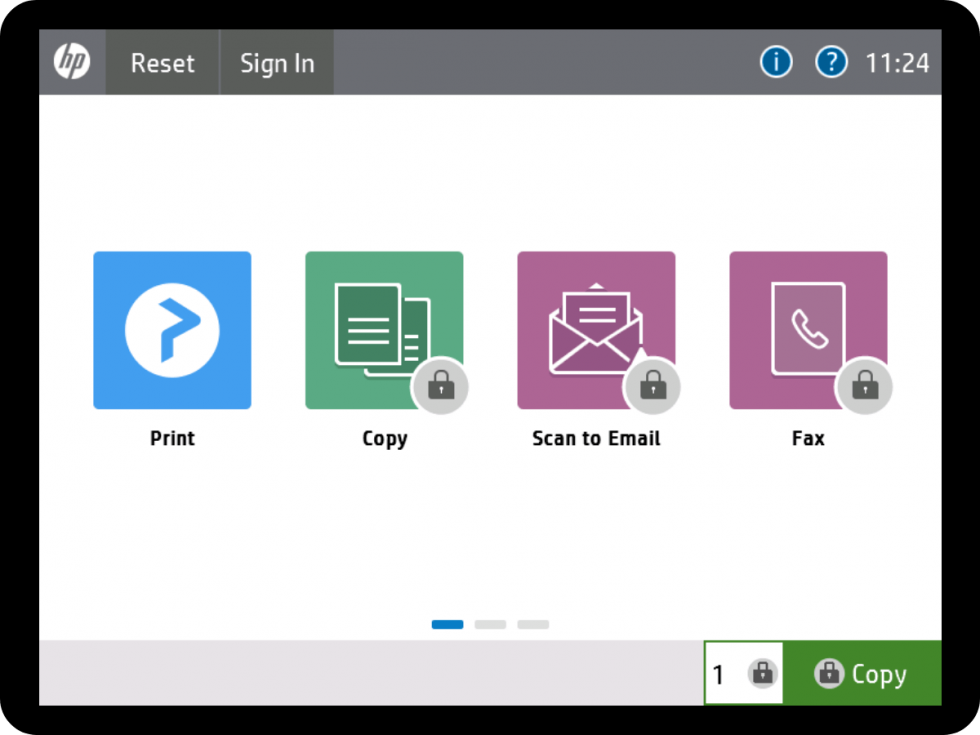
Task: Open the blue Print app tile
Action: [172, 330]
